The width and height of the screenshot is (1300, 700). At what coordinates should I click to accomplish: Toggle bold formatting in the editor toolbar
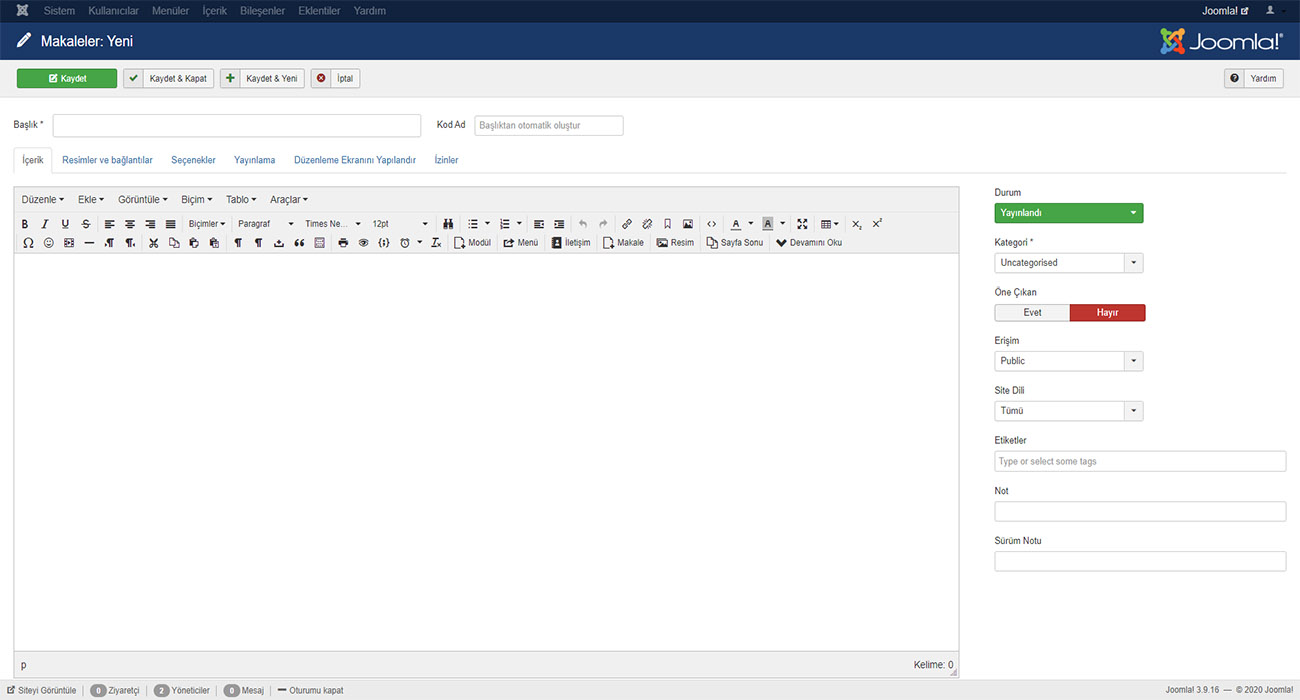[x=25, y=224]
